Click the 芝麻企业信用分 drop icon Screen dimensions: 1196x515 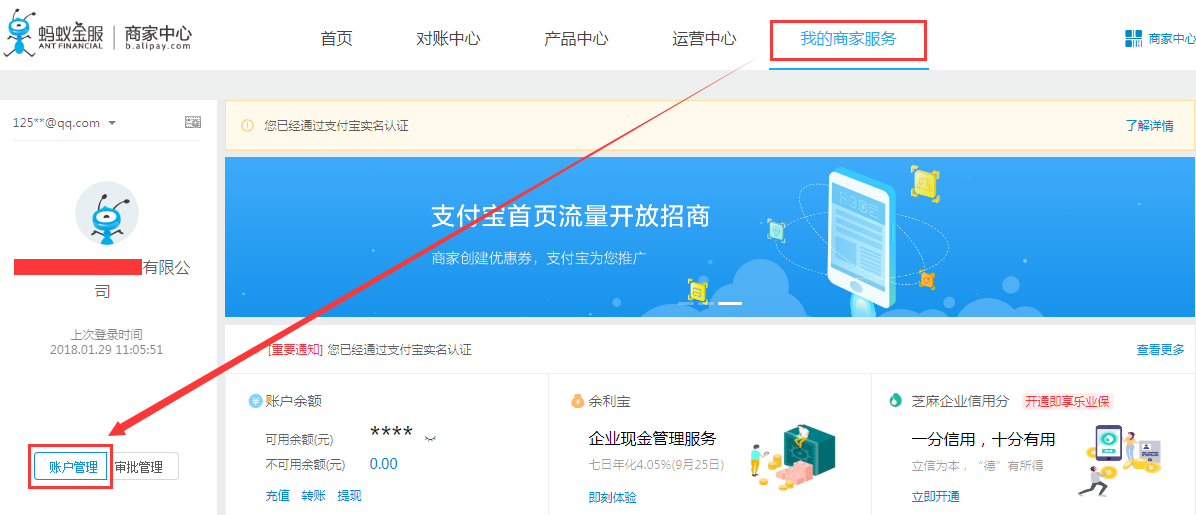896,401
